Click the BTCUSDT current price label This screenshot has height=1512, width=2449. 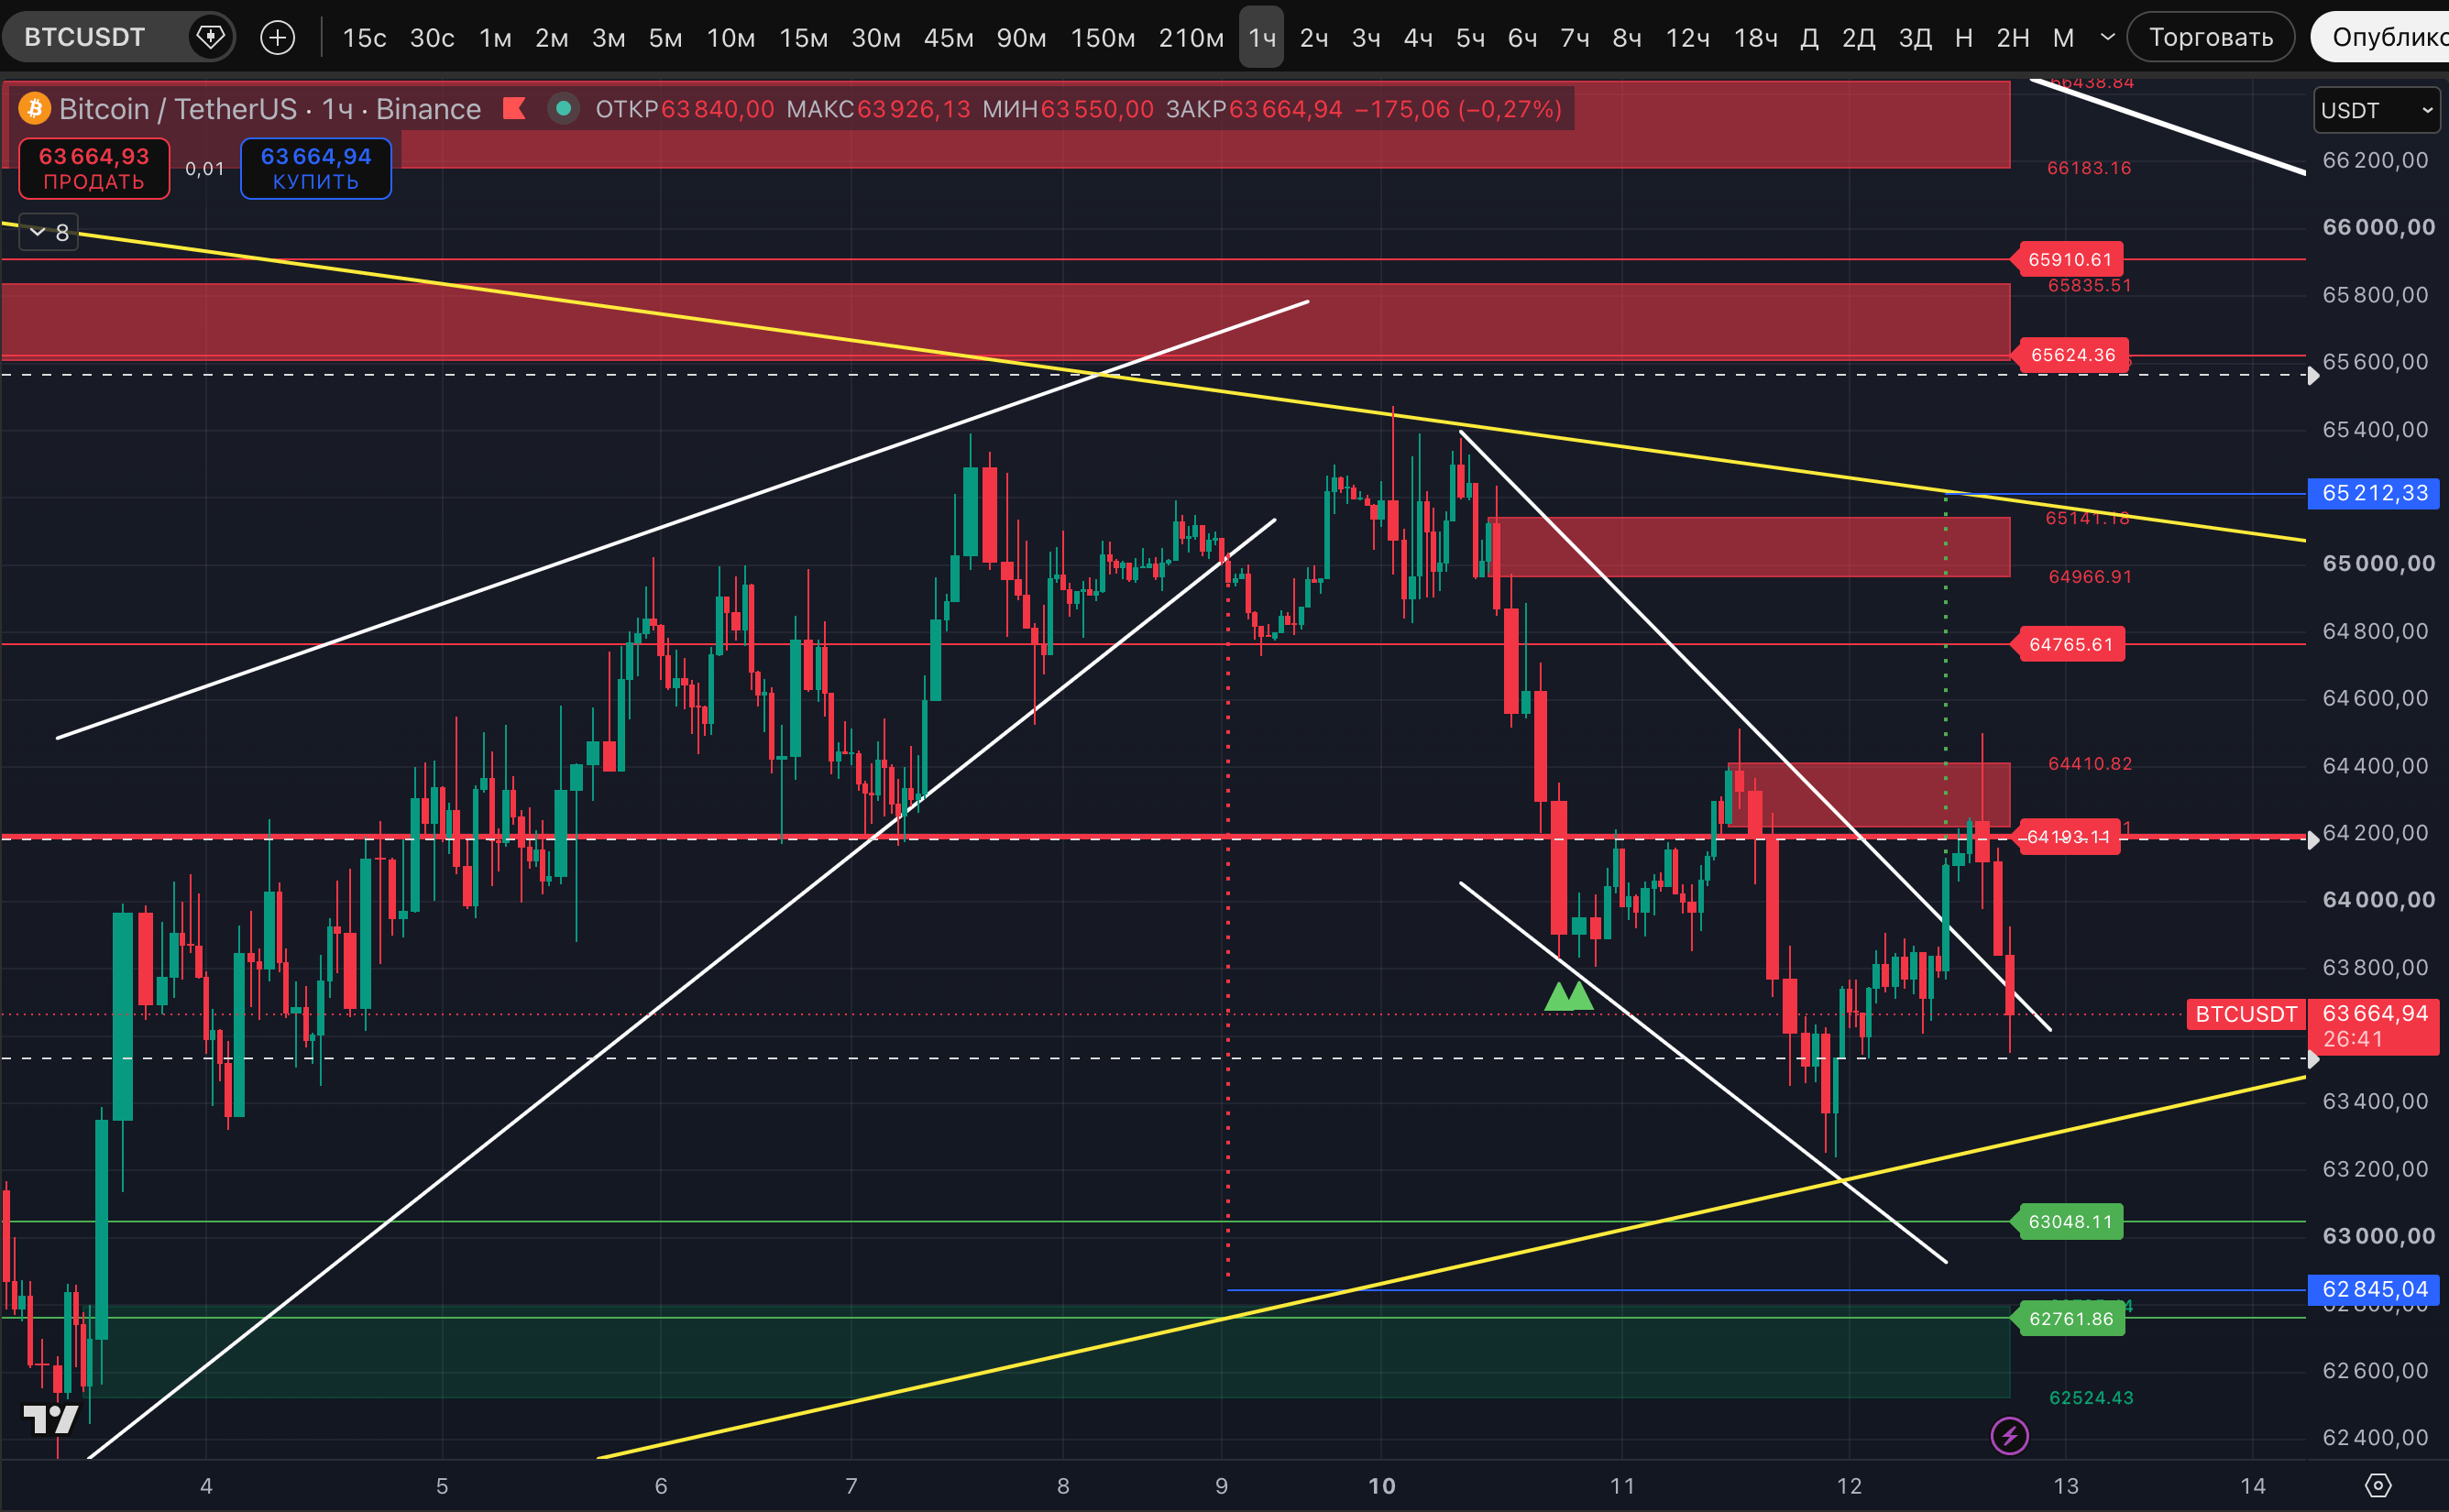tap(2246, 1014)
